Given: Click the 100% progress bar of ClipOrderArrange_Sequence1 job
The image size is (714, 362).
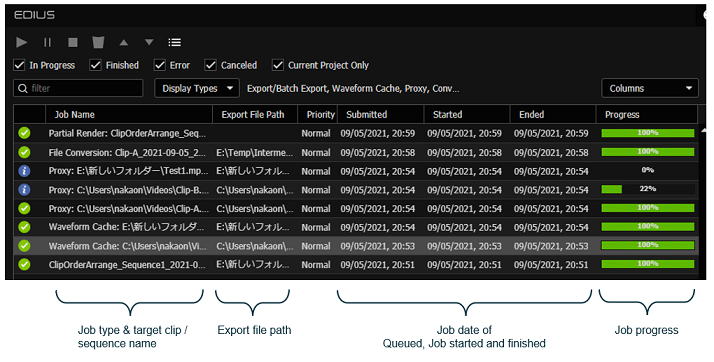Looking at the screenshot, I should (648, 264).
